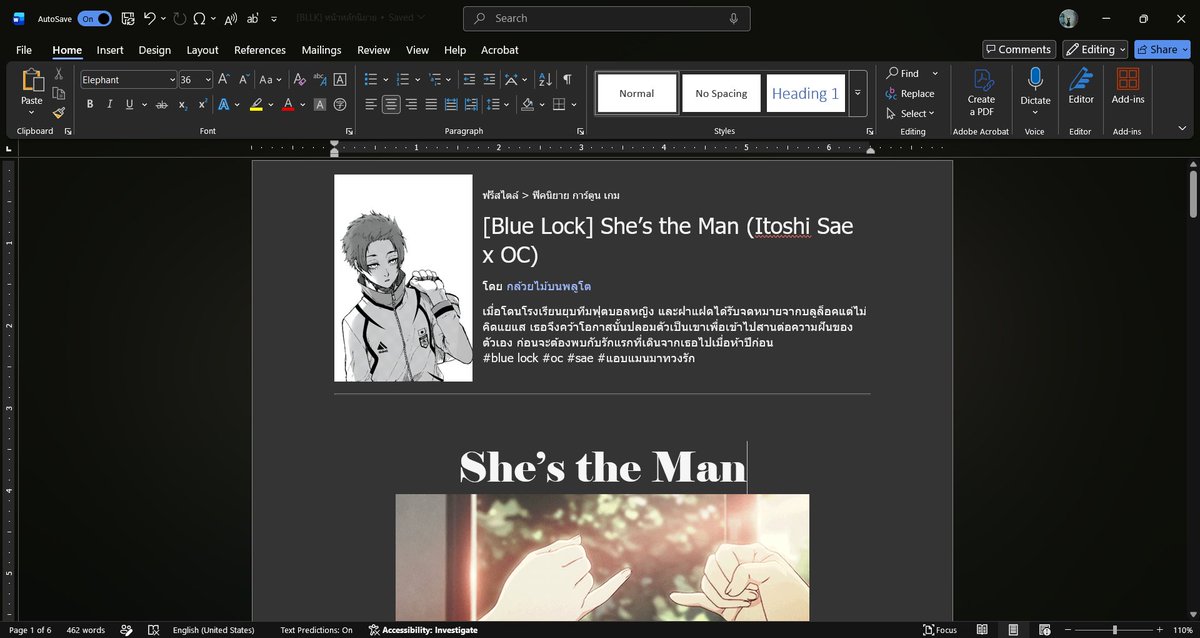The image size is (1200, 638).
Task: Save the document with disk icon
Action: (x=128, y=18)
